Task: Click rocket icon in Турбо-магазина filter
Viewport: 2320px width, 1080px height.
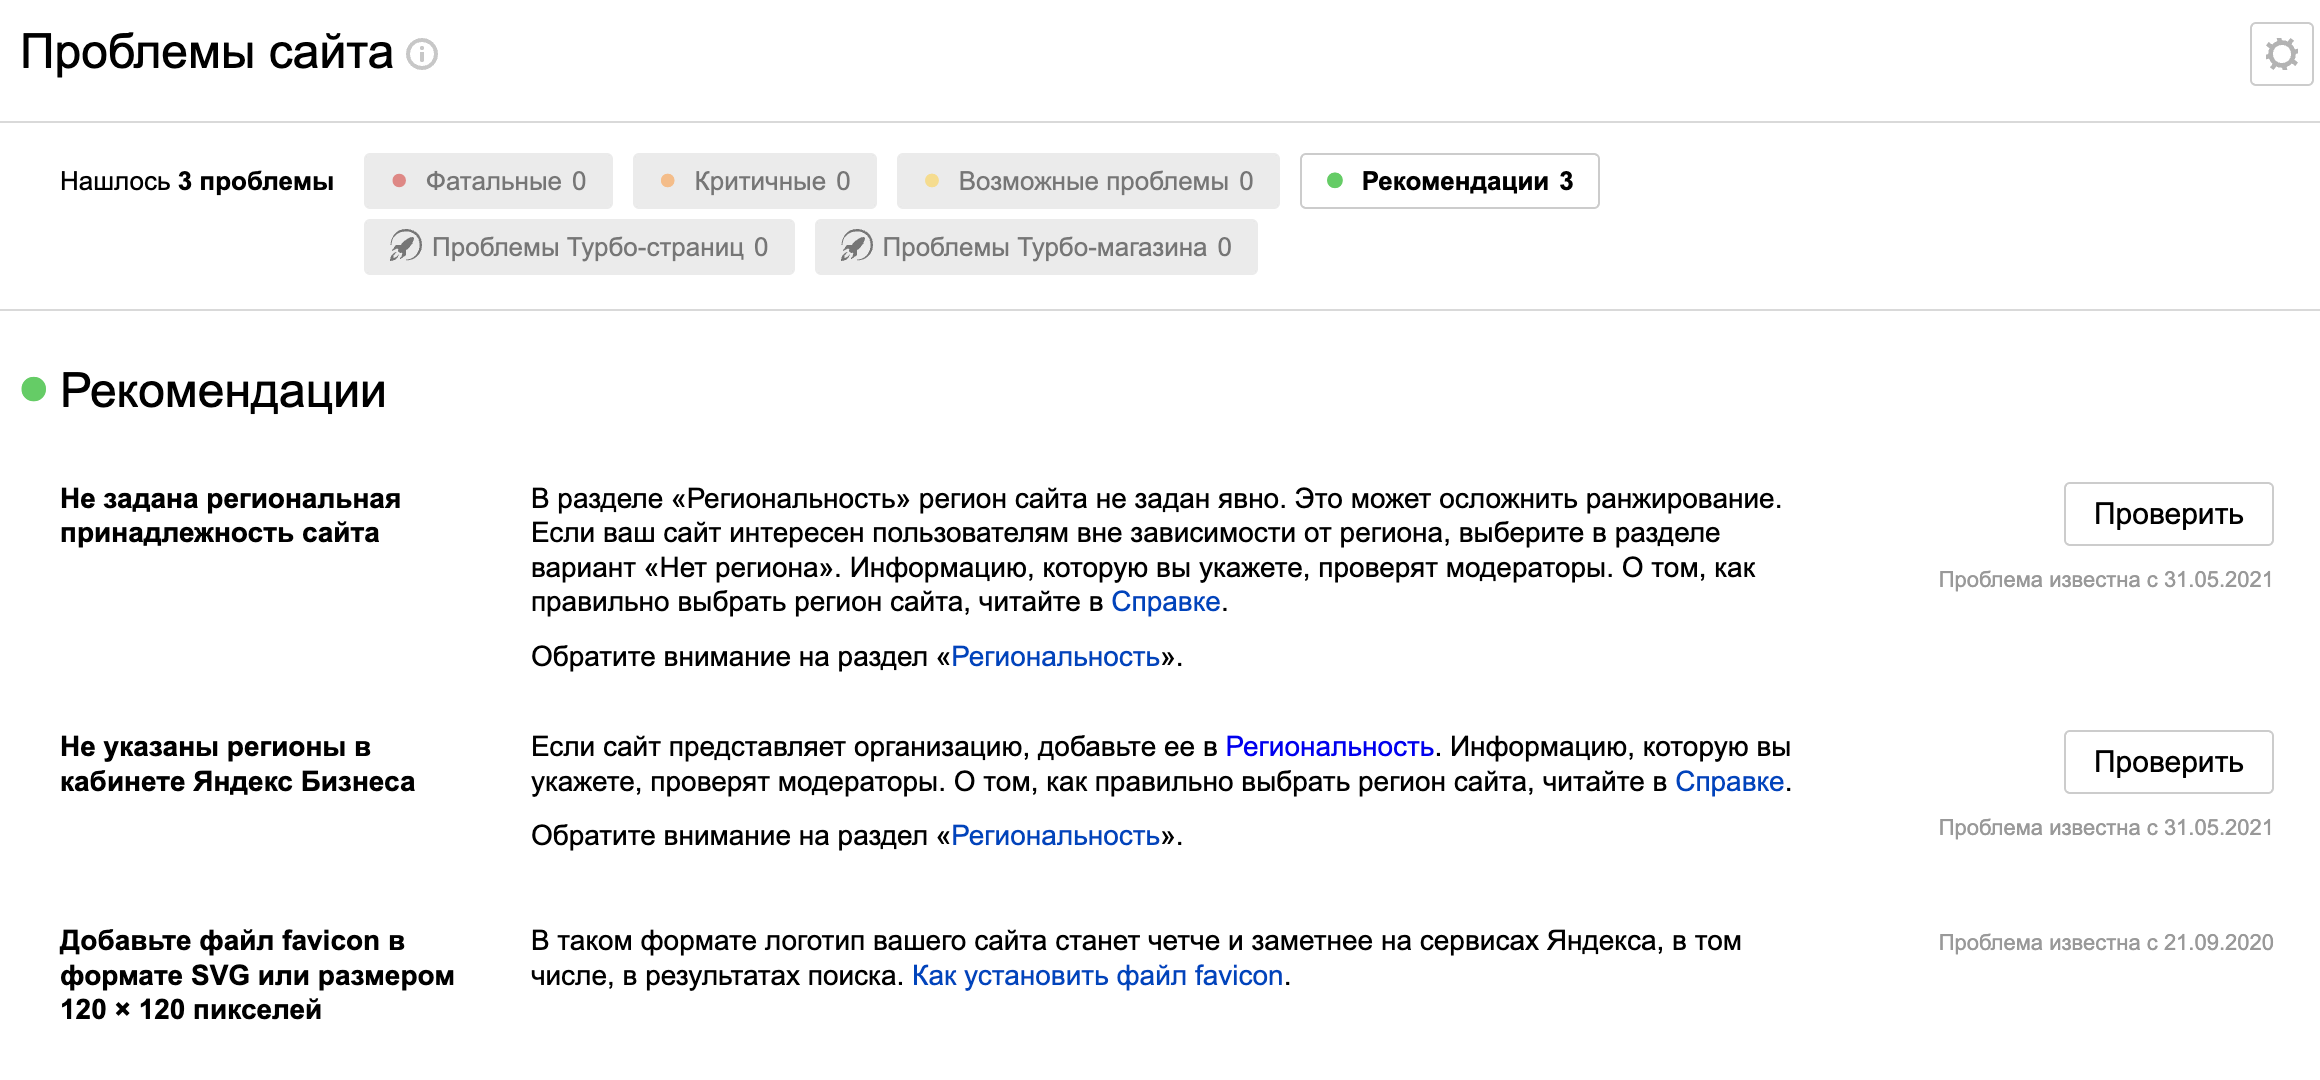Action: pos(856,246)
